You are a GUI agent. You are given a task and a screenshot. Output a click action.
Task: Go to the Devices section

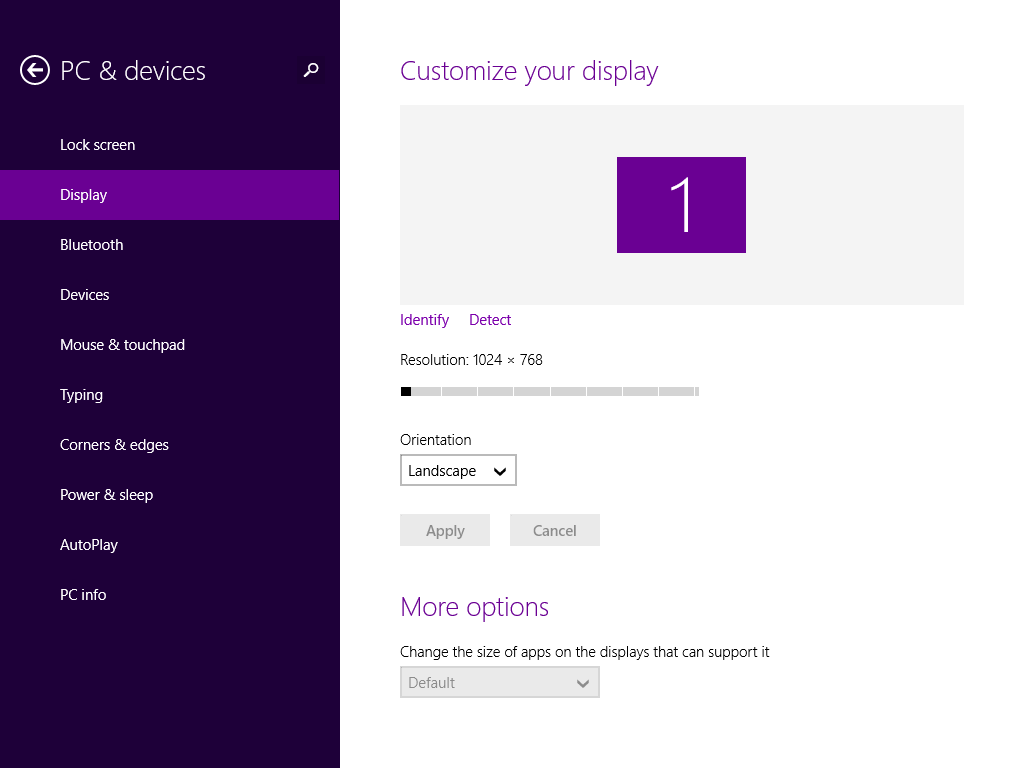point(170,295)
